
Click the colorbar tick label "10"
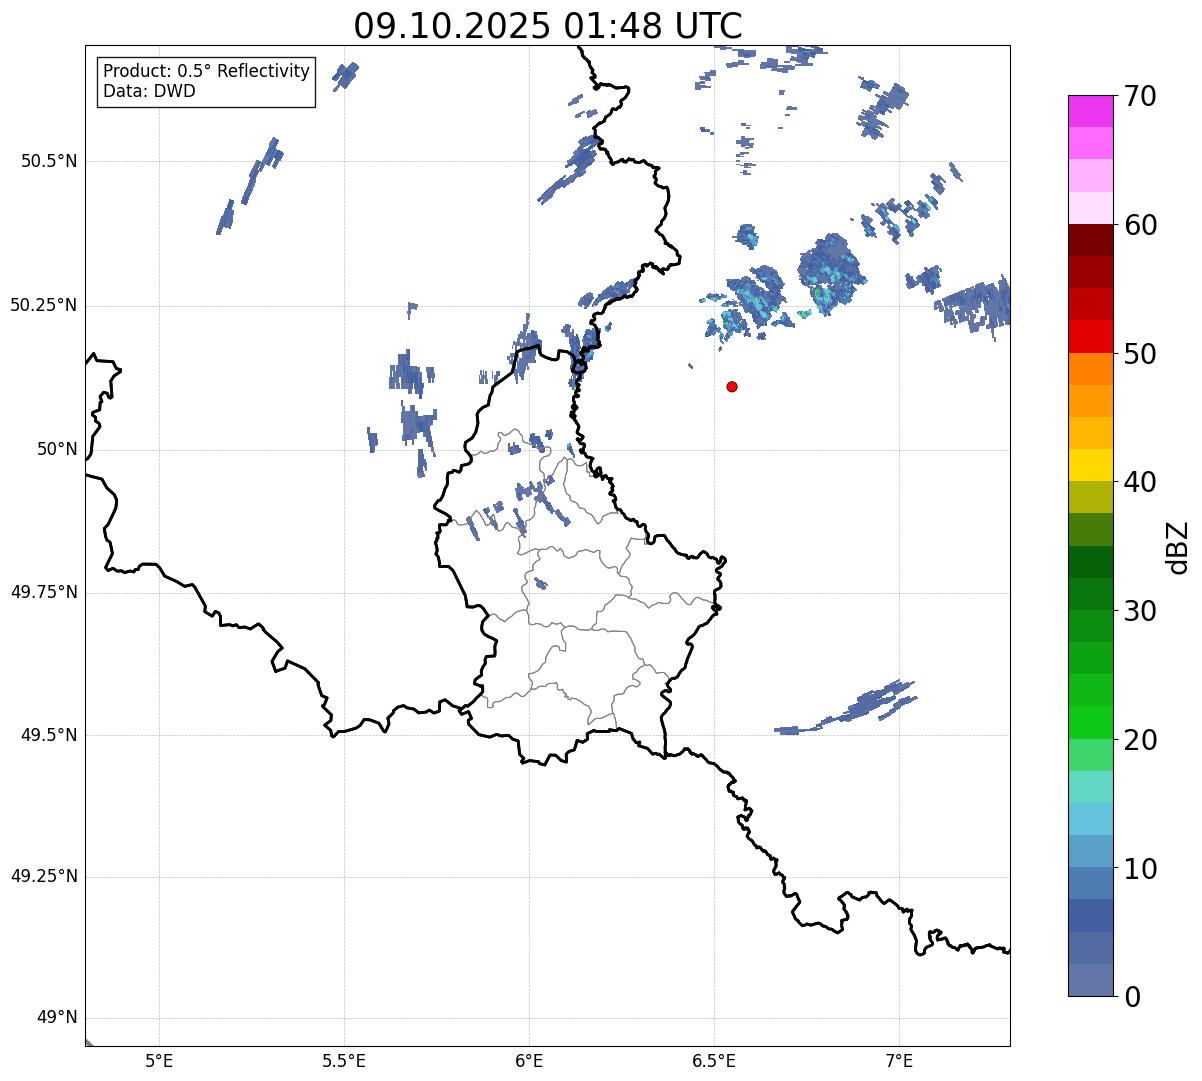coord(1141,868)
